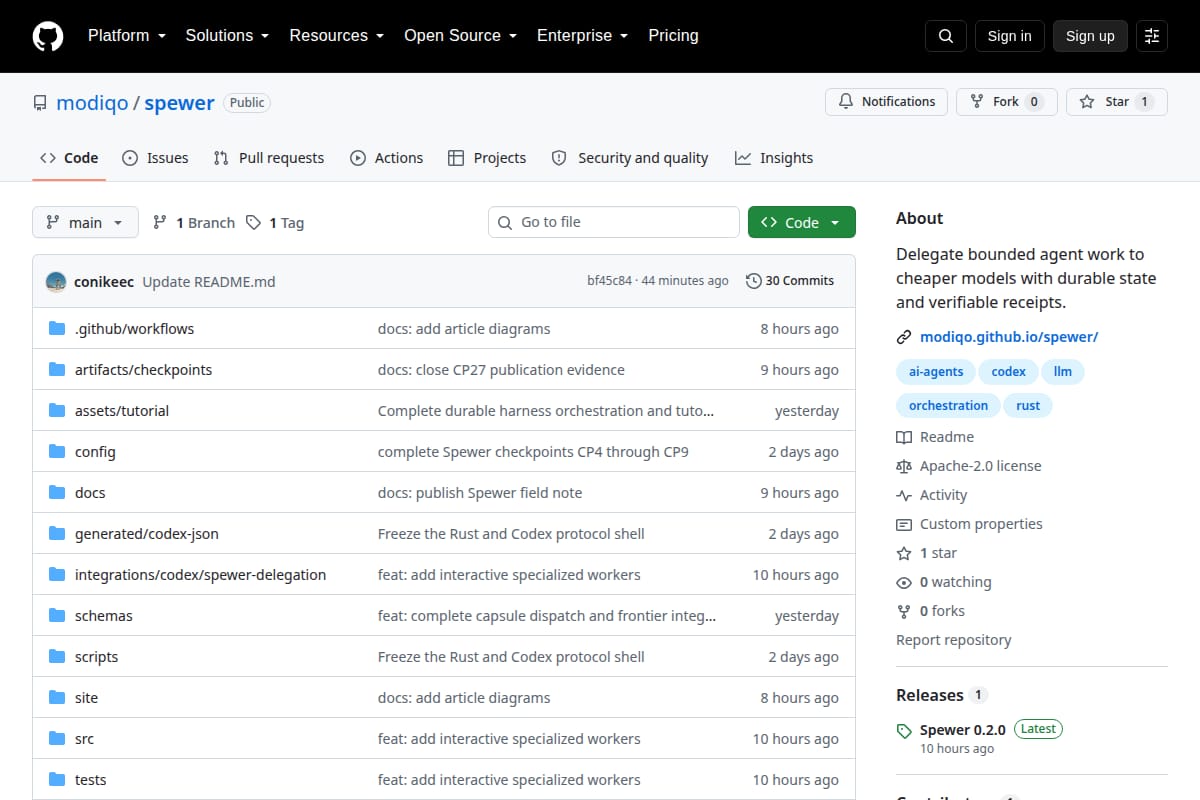
Task: Click repository icon before modiqo
Action: (x=40, y=103)
